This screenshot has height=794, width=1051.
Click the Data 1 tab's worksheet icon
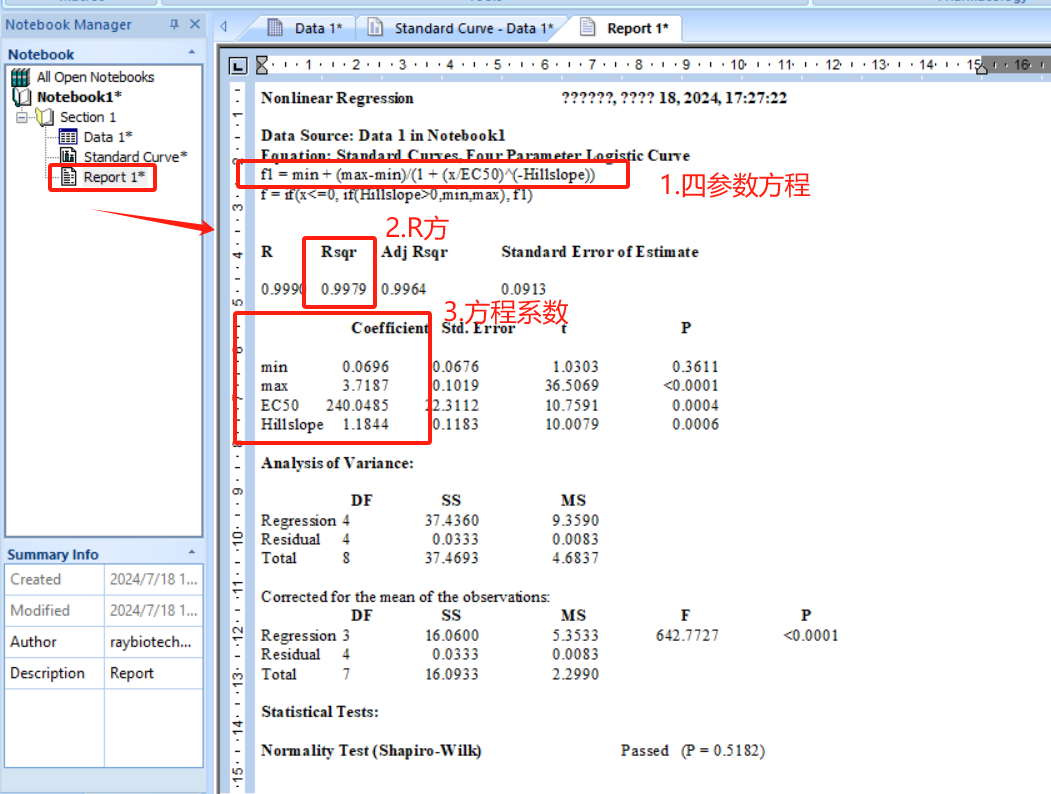point(275,27)
